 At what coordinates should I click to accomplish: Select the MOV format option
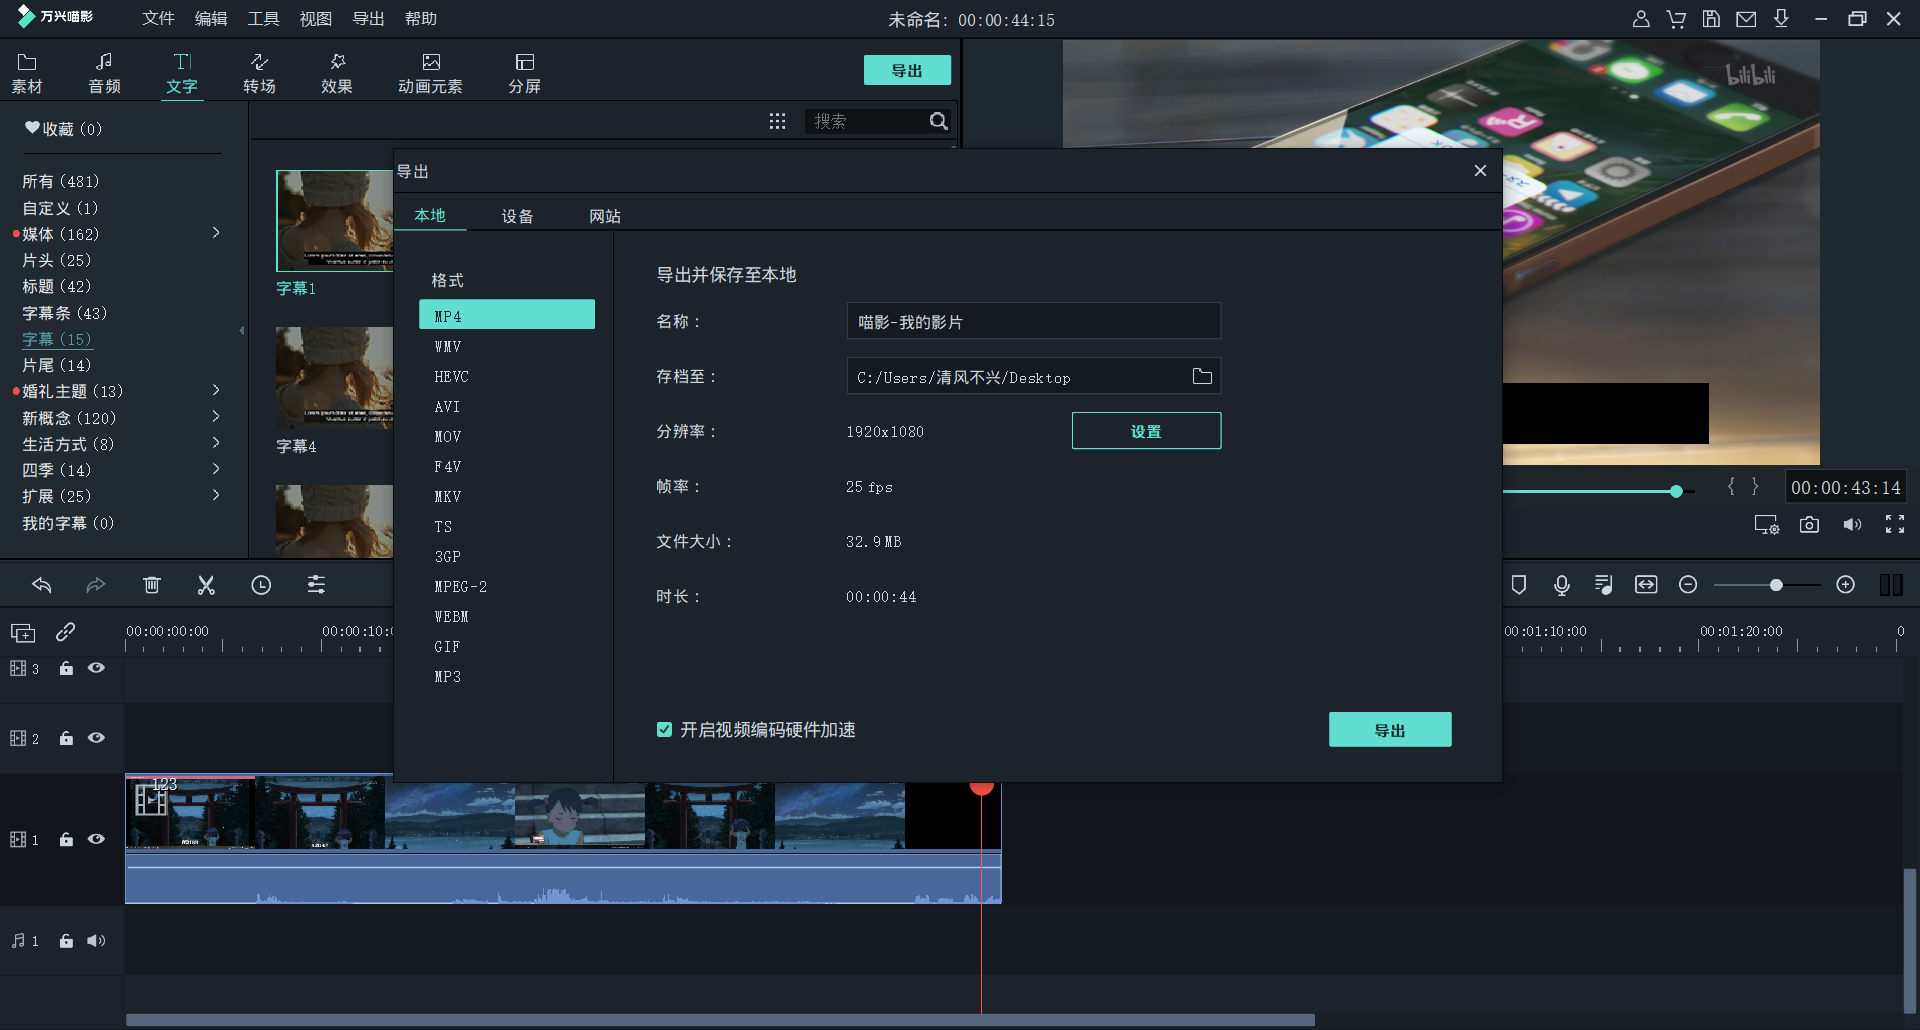448,437
